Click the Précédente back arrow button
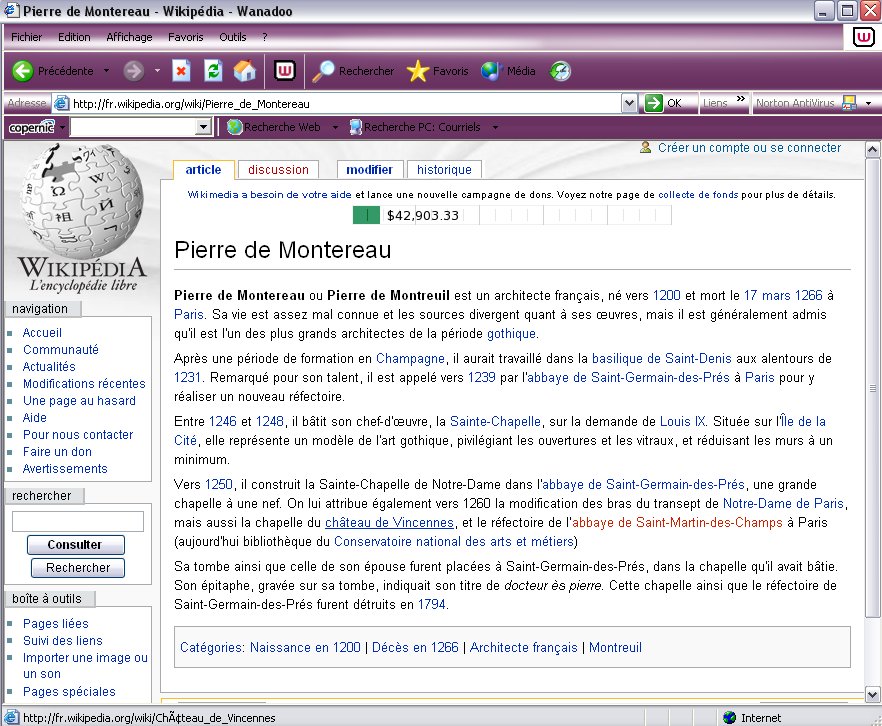 pos(24,71)
